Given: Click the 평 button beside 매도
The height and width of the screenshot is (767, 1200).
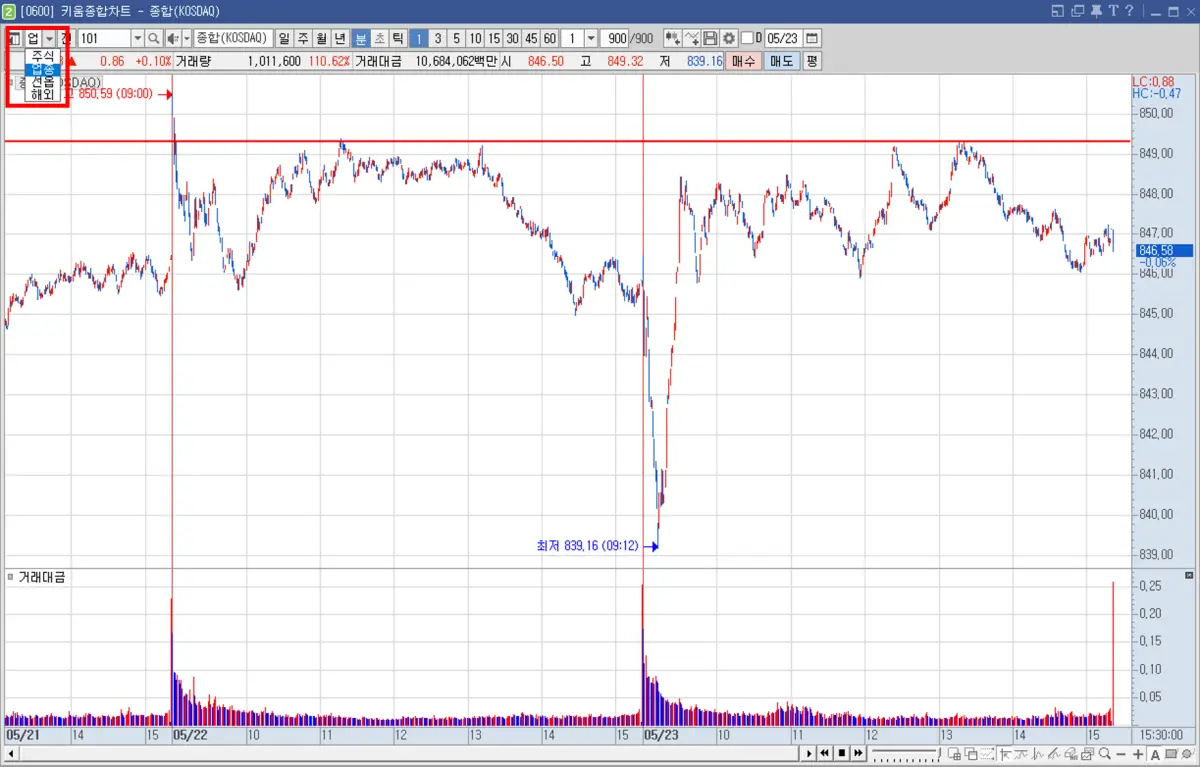Looking at the screenshot, I should point(812,61).
